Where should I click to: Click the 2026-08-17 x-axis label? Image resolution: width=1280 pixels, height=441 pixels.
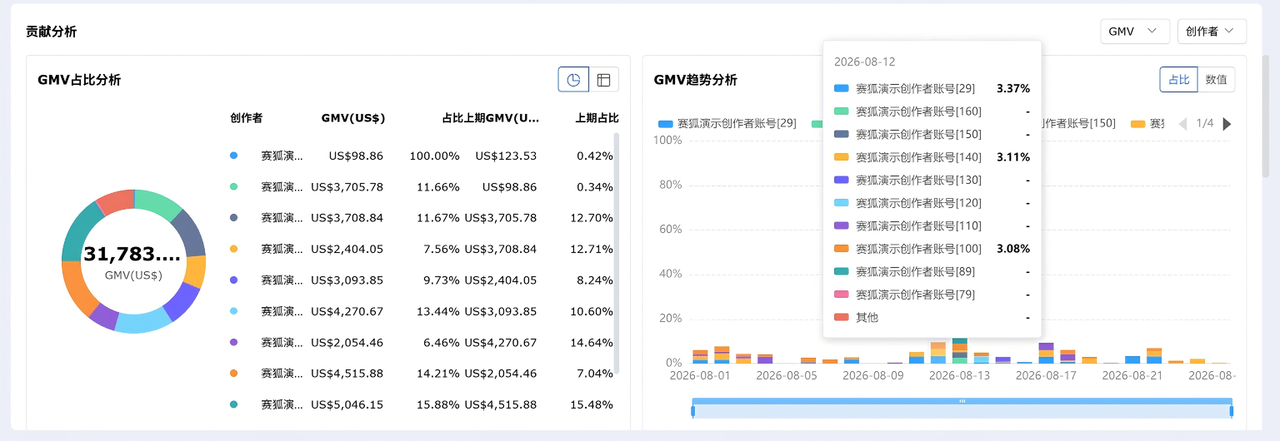point(1045,376)
